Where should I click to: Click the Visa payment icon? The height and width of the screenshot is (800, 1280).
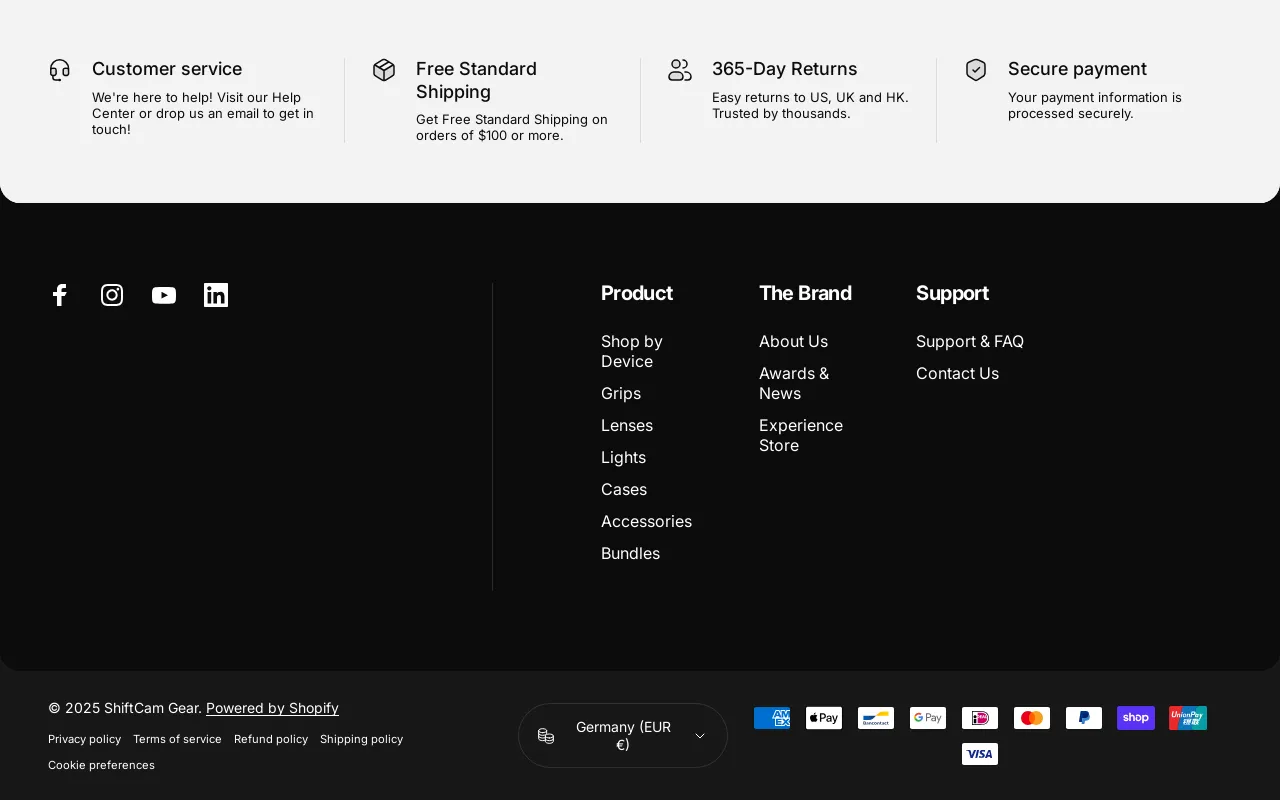click(x=980, y=754)
